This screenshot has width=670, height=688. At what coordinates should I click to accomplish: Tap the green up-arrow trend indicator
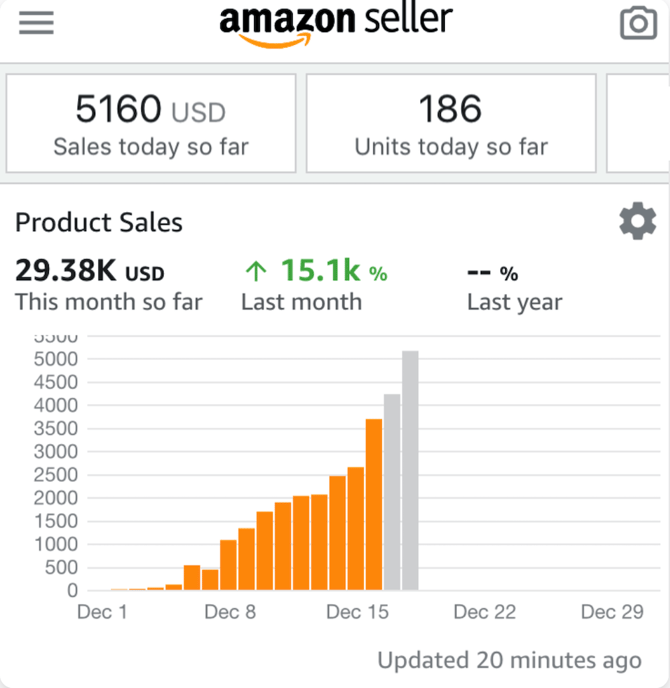pos(256,271)
